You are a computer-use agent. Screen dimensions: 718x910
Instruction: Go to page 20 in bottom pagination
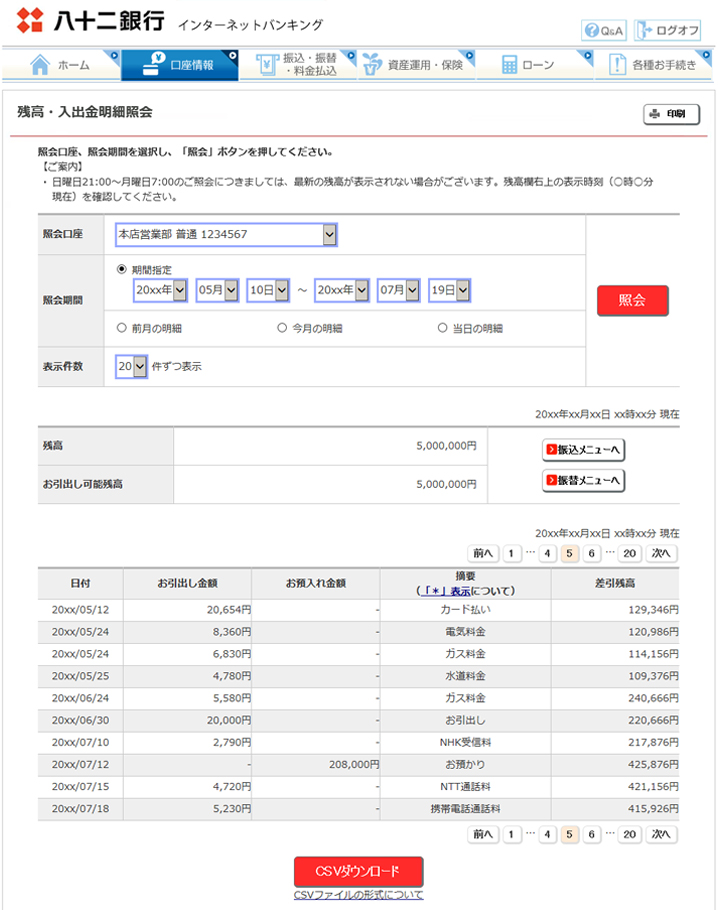pyautogui.click(x=630, y=834)
